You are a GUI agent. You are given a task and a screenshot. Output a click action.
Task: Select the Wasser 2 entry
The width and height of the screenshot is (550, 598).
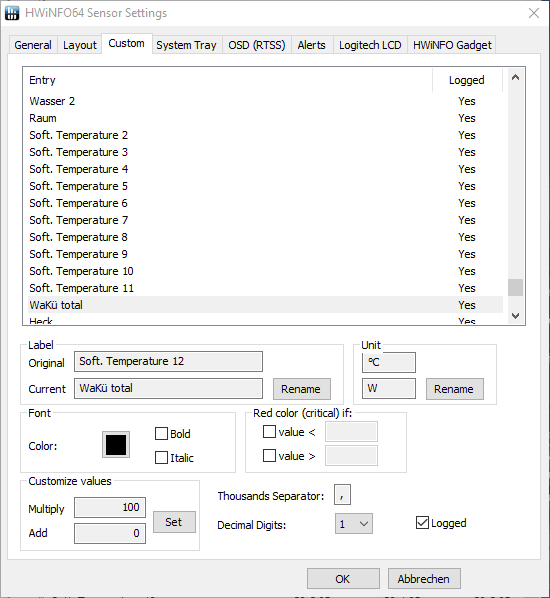point(265,101)
